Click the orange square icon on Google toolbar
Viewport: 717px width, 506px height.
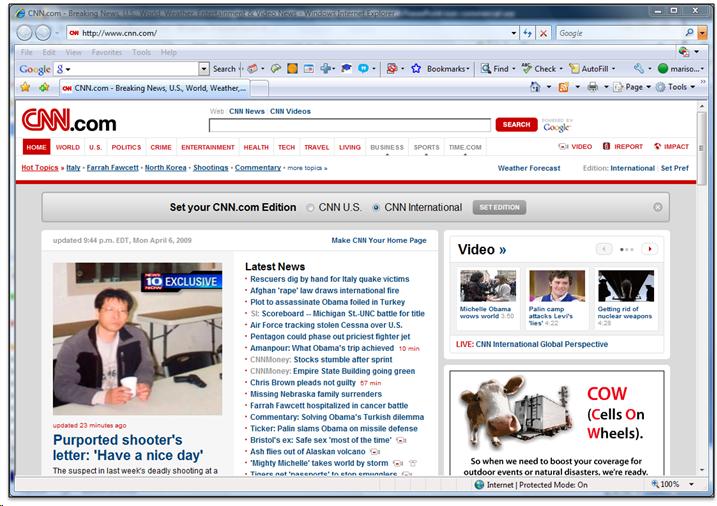(x=292, y=69)
